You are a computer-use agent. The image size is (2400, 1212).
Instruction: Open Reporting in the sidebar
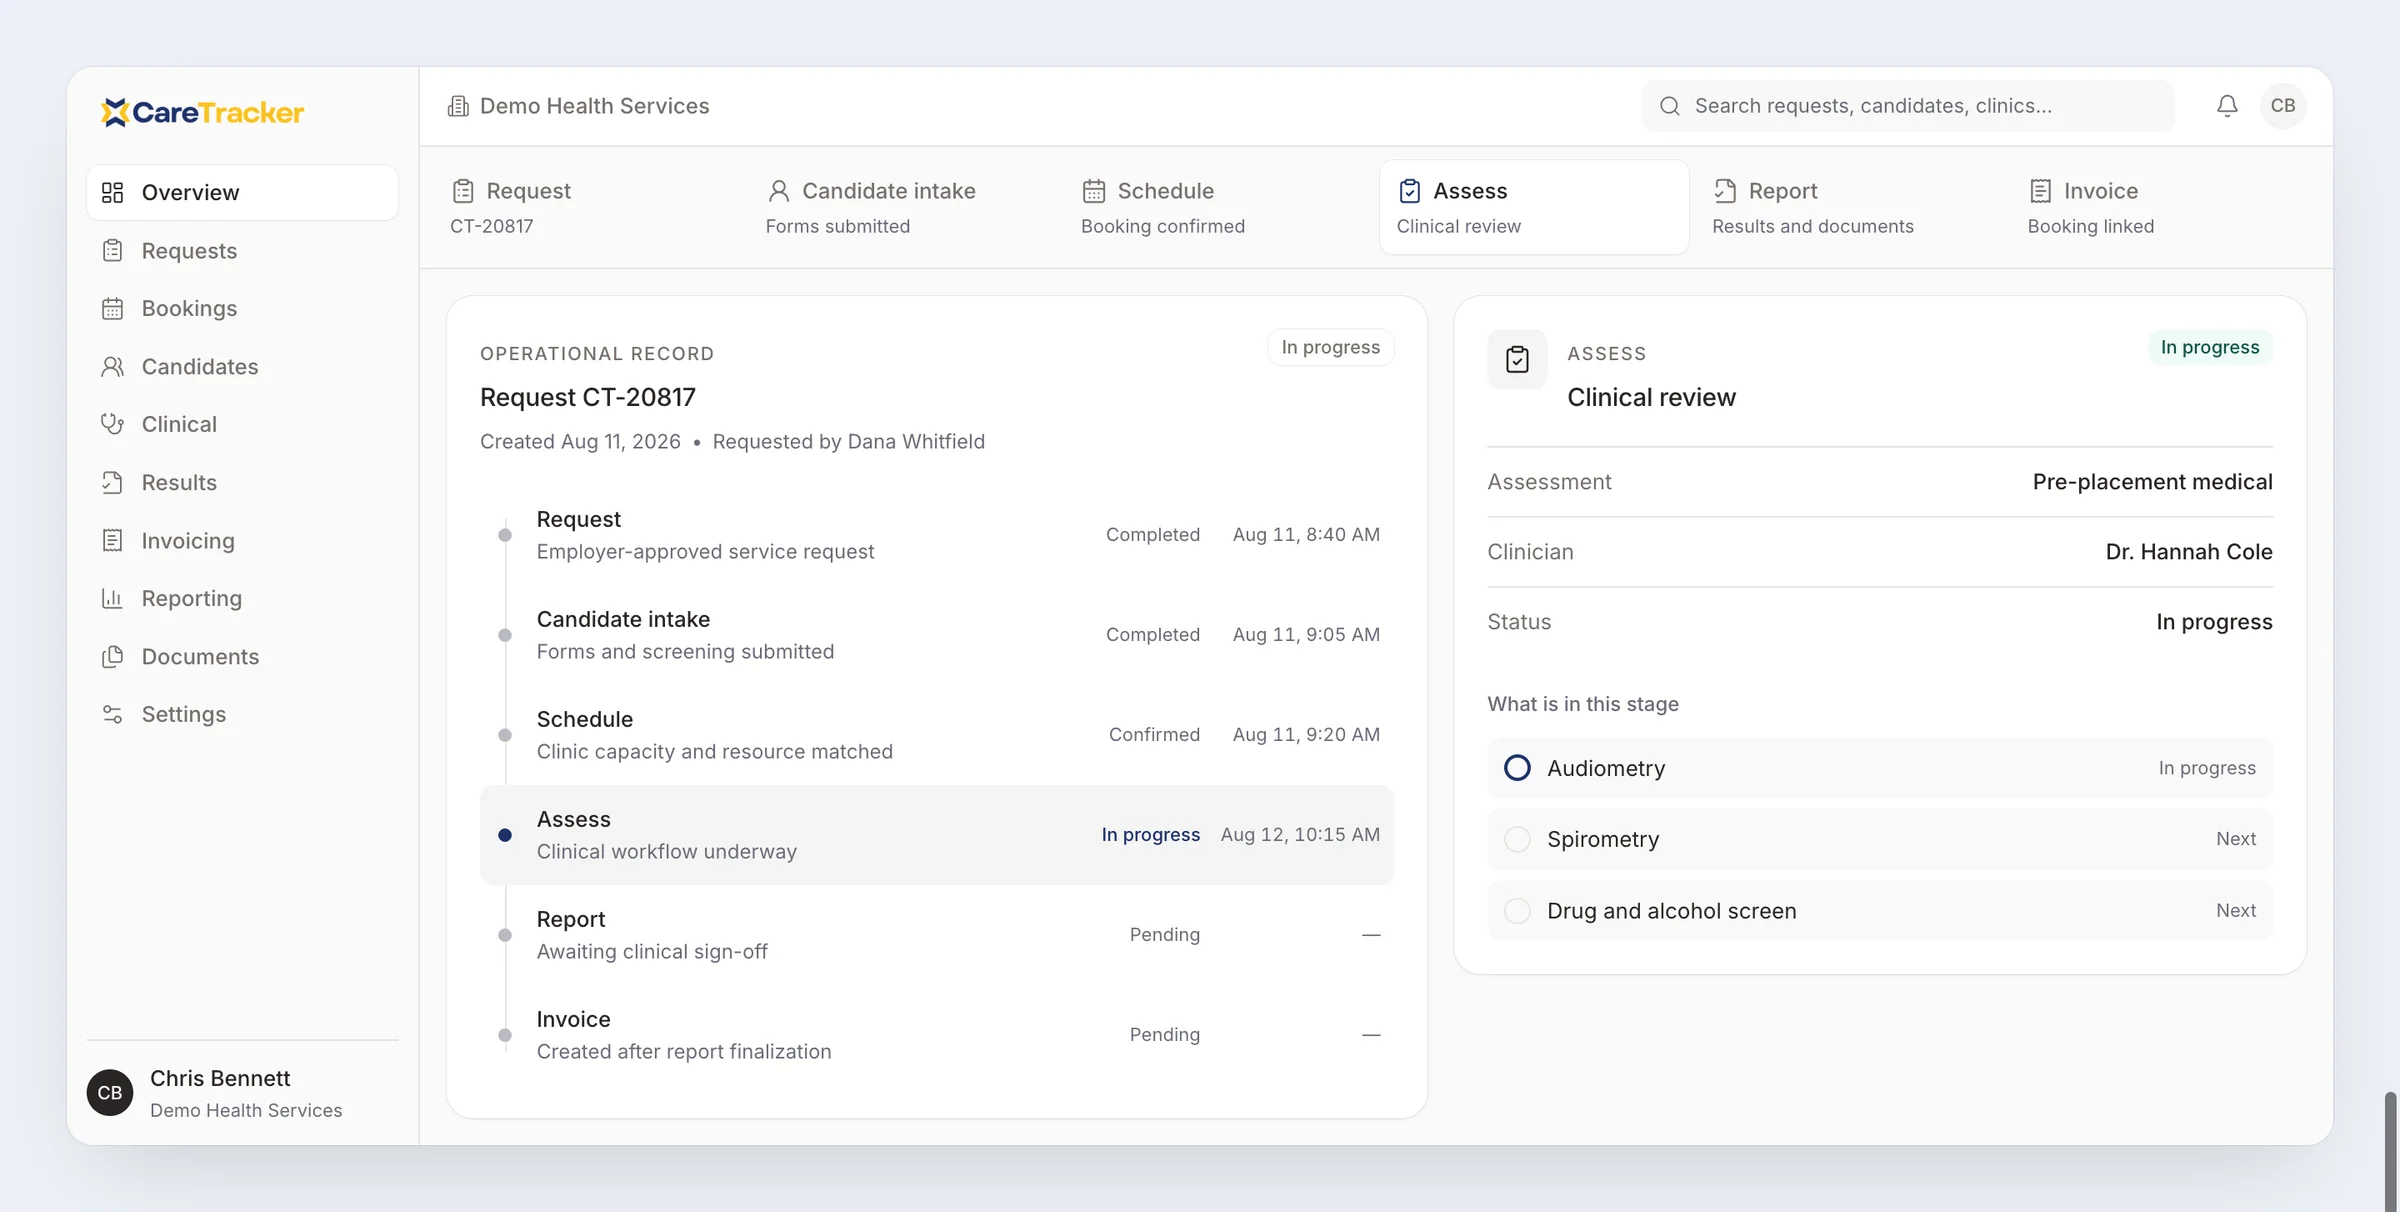tap(242, 598)
